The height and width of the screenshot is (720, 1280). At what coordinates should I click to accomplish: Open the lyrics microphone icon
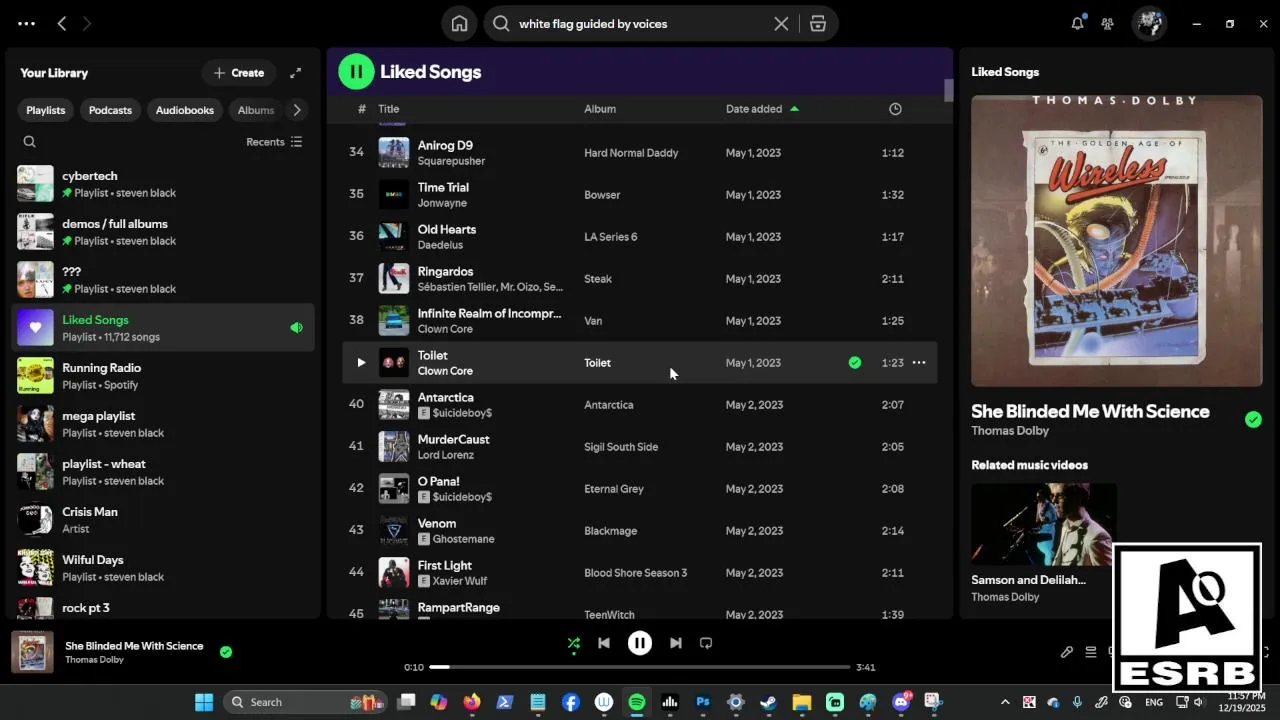[x=1067, y=652]
